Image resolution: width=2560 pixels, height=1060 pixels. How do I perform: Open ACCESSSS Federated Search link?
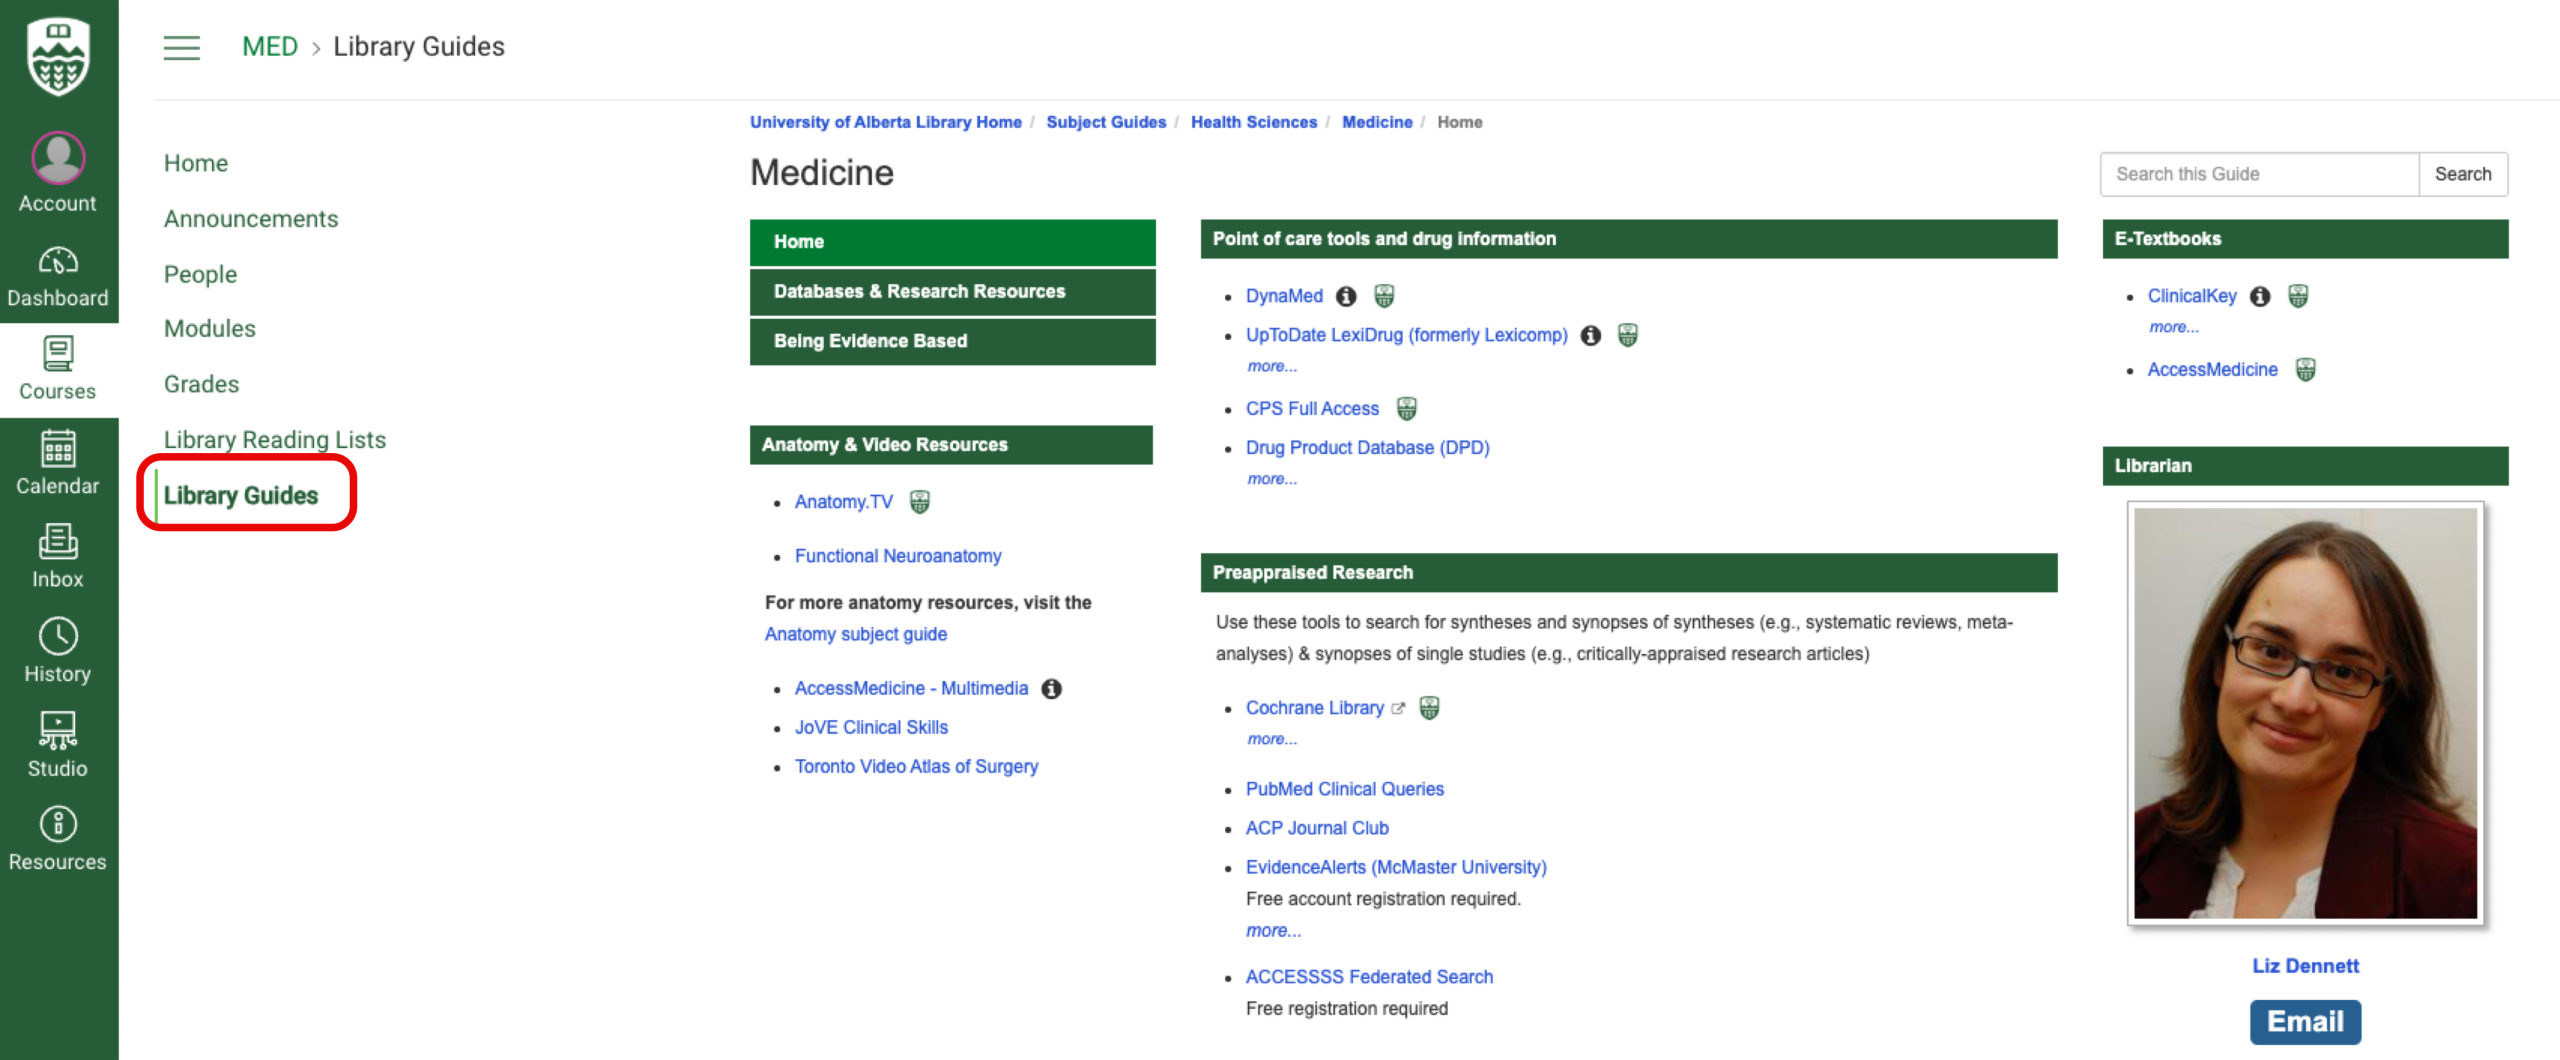[1369, 977]
